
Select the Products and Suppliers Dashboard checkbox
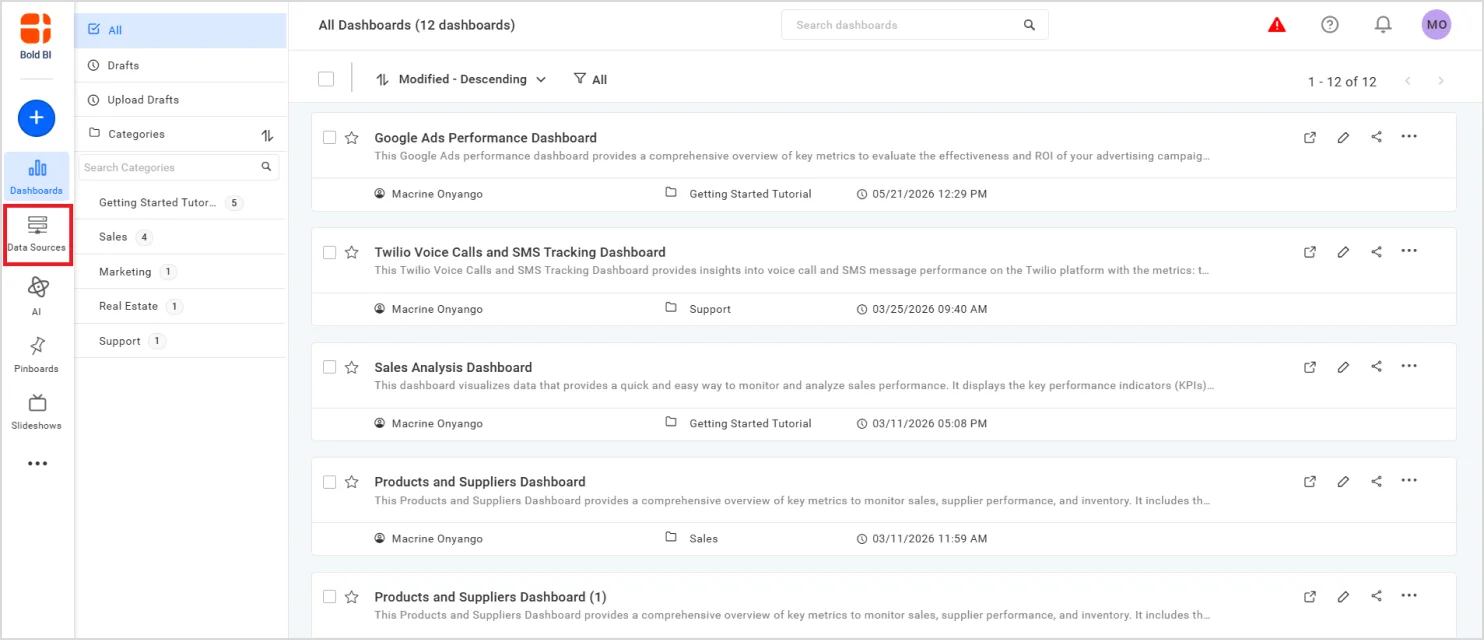(x=330, y=482)
